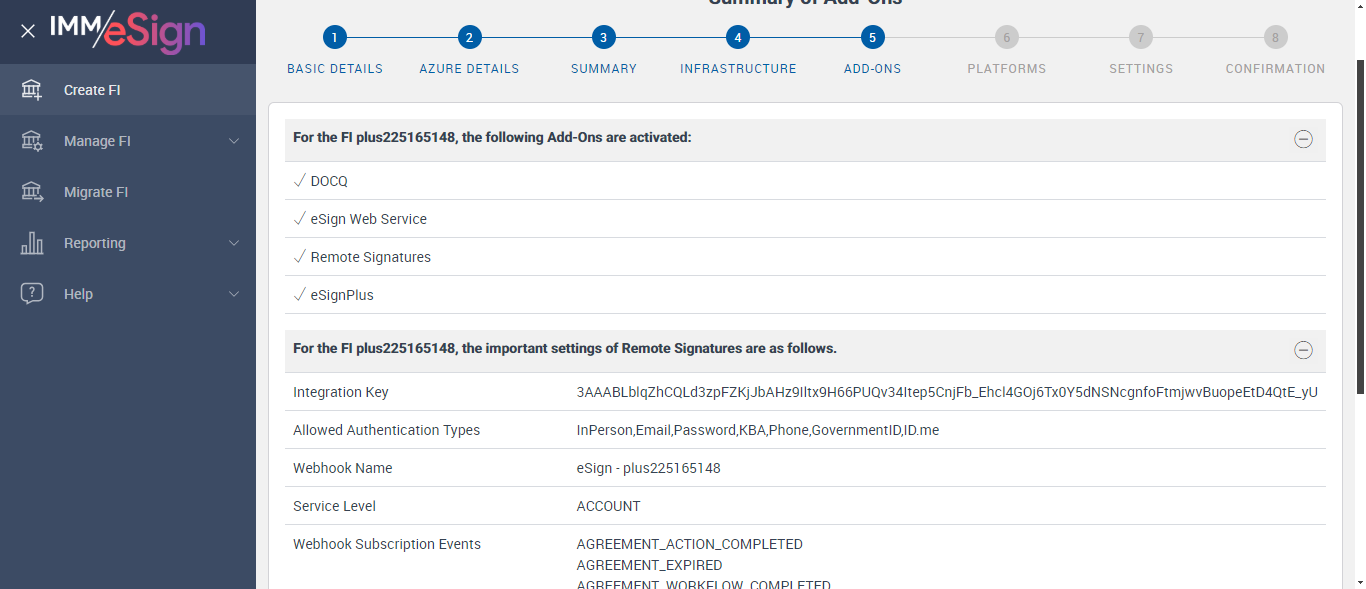
Task: Click the DOCQ add-on row
Action: [805, 181]
